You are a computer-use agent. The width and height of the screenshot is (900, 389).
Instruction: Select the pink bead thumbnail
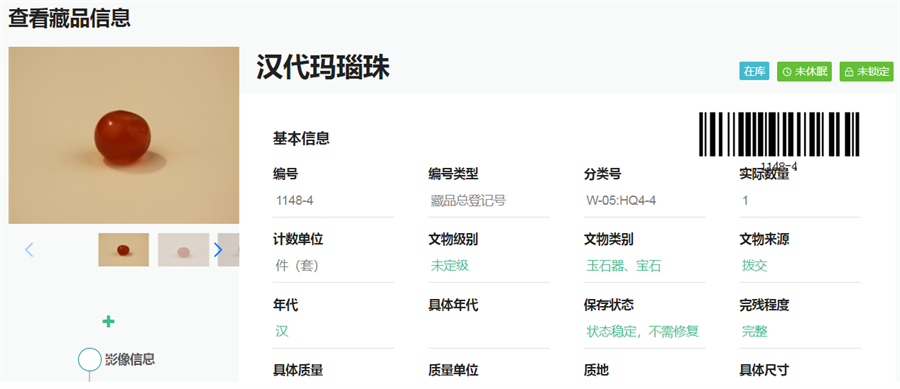(183, 250)
